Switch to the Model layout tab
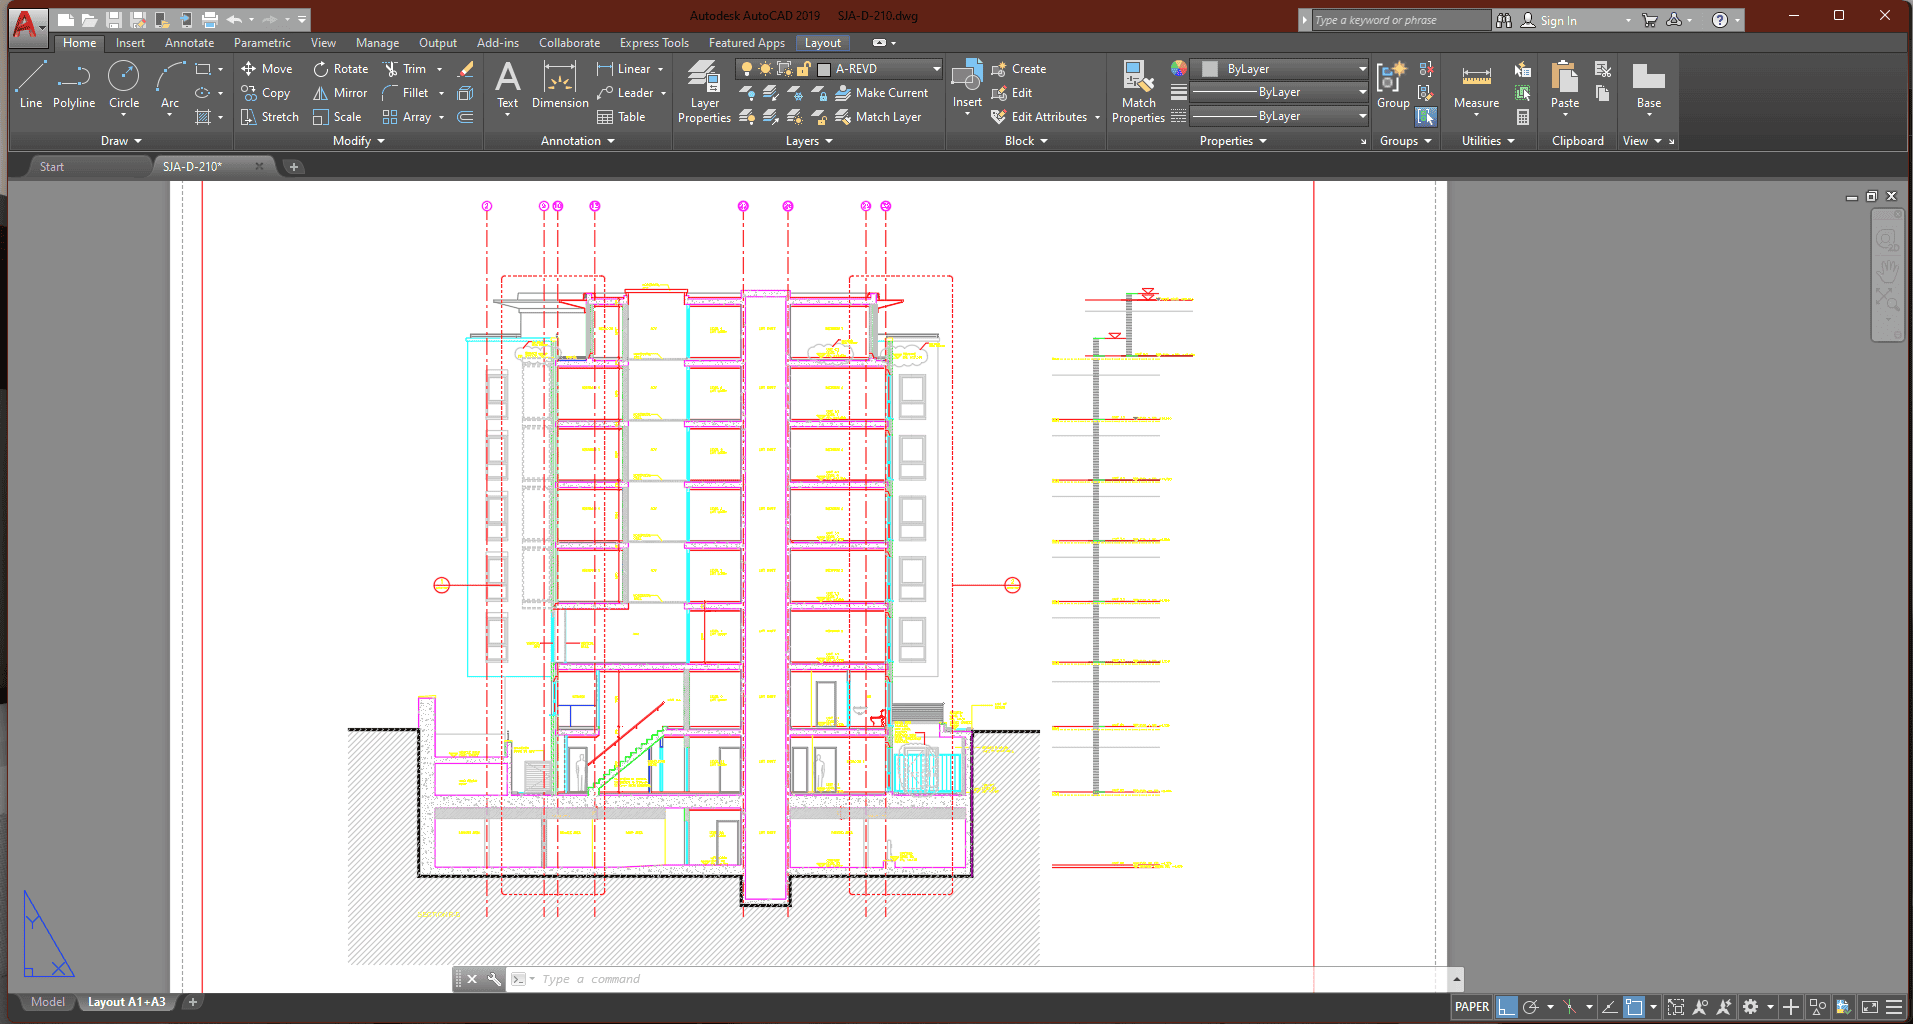 coord(47,1002)
